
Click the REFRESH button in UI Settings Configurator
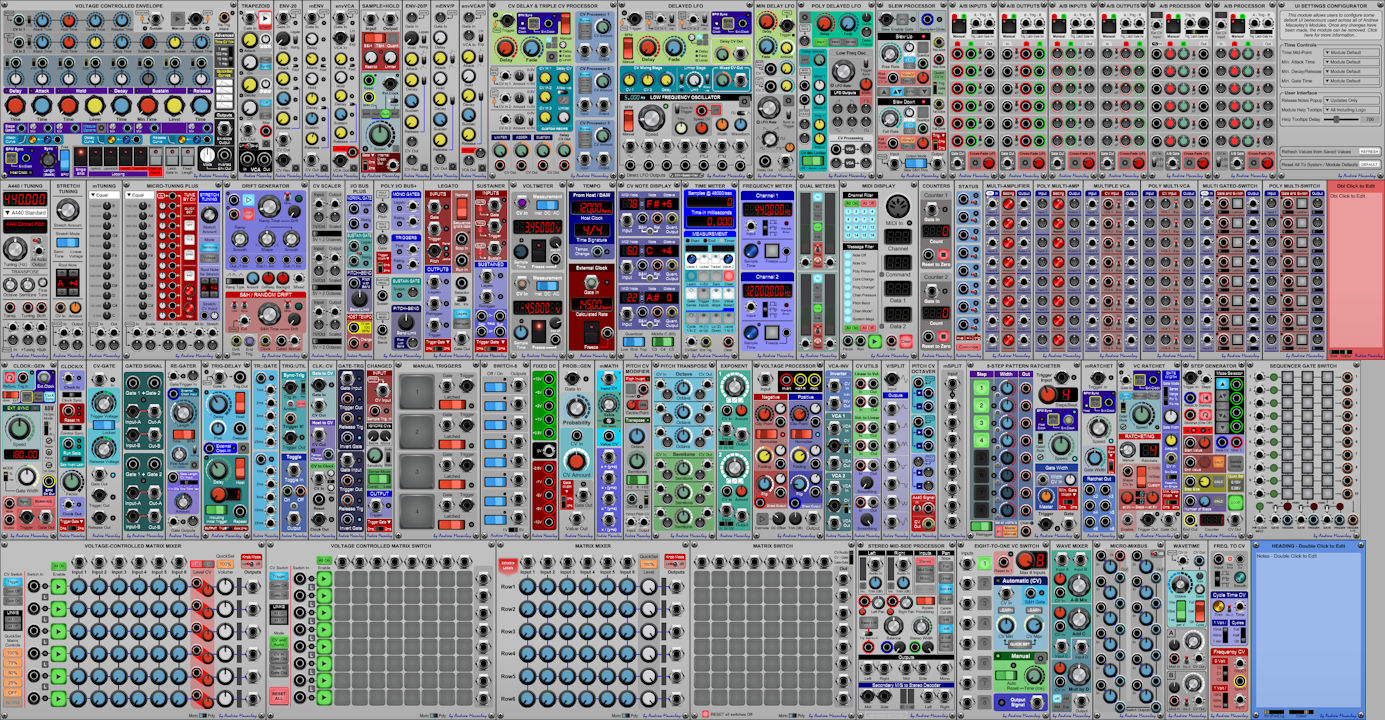pos(1369,151)
